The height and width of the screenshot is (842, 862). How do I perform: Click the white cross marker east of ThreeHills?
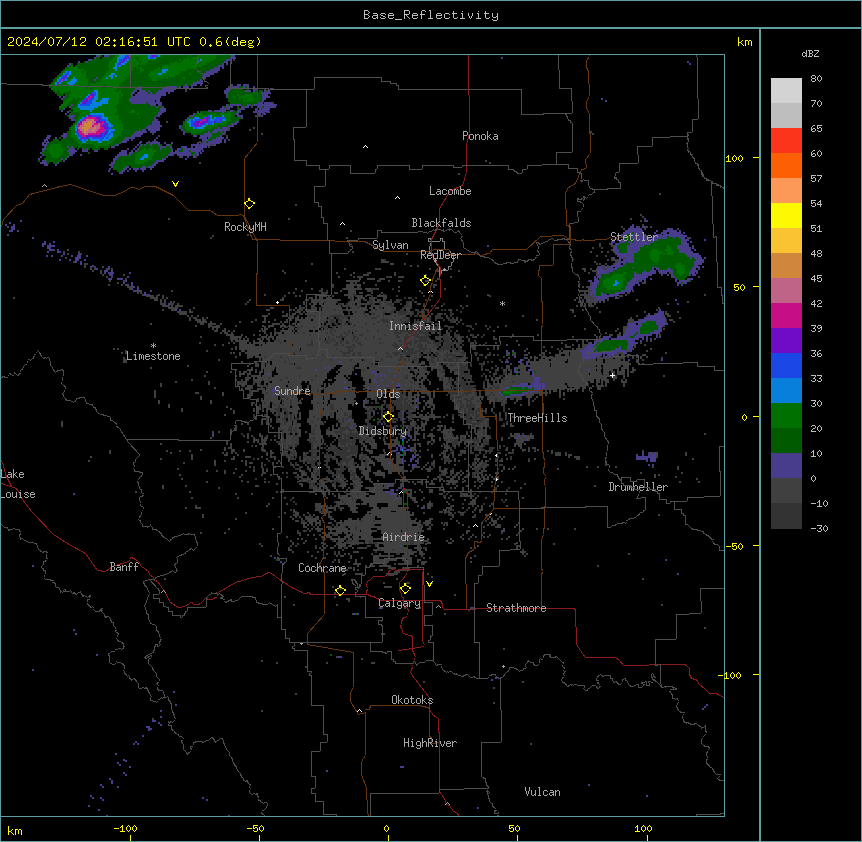(x=612, y=375)
